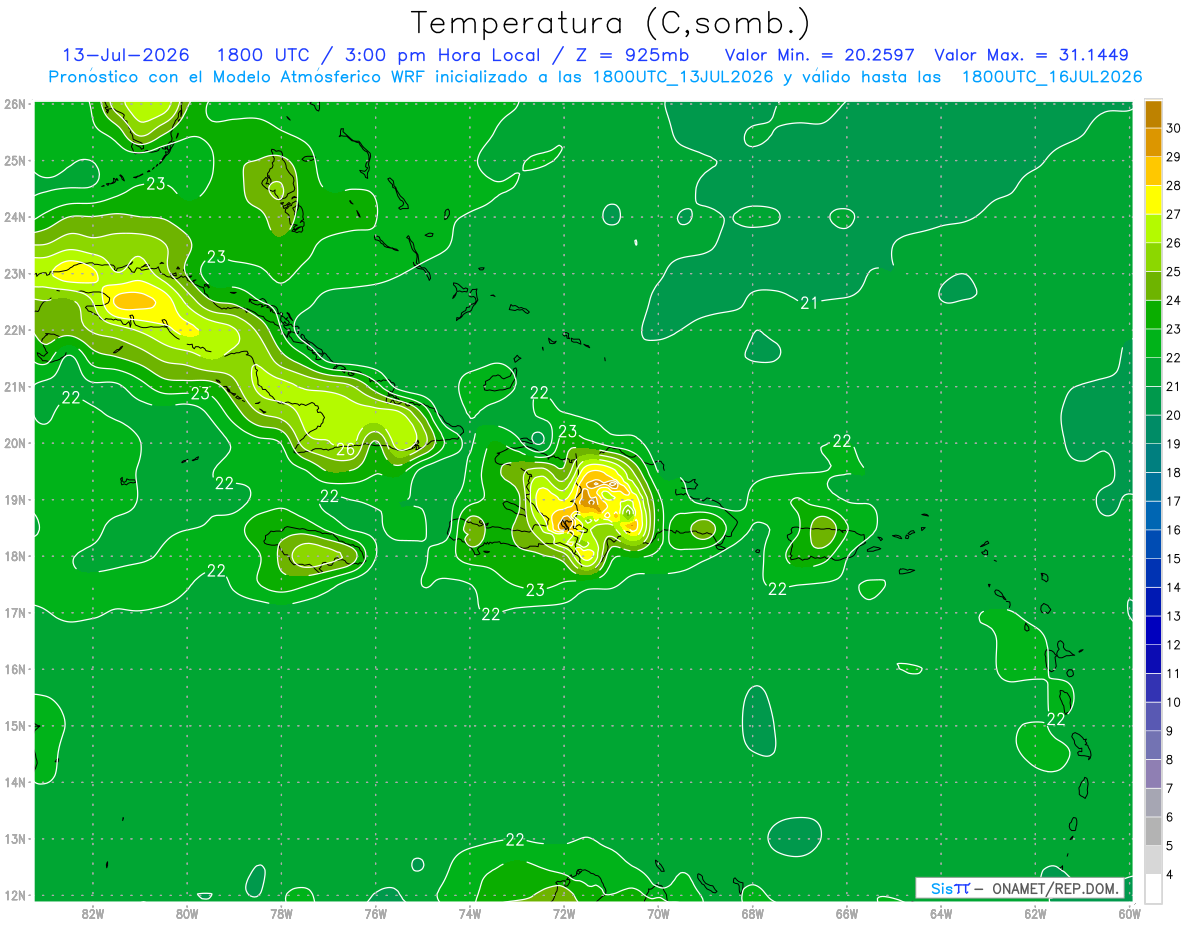
Task: Click the 'Sisπ' logo in the credit box
Action: click(x=949, y=888)
